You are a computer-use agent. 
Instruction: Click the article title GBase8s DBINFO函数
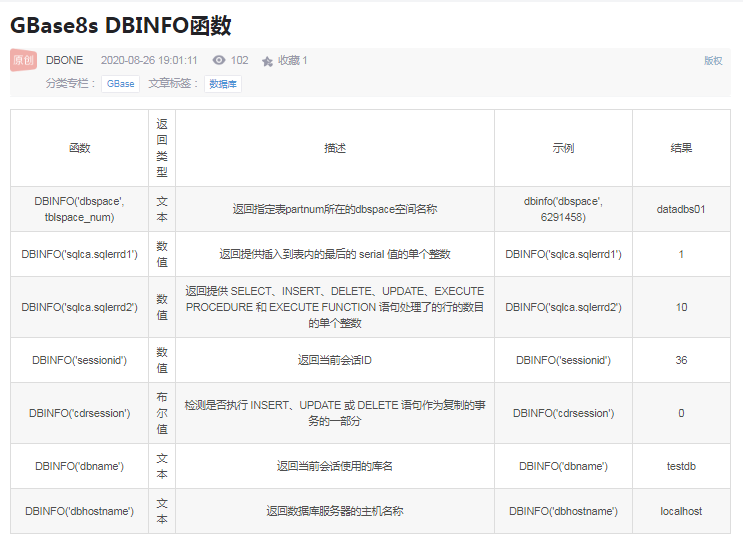coord(121,25)
